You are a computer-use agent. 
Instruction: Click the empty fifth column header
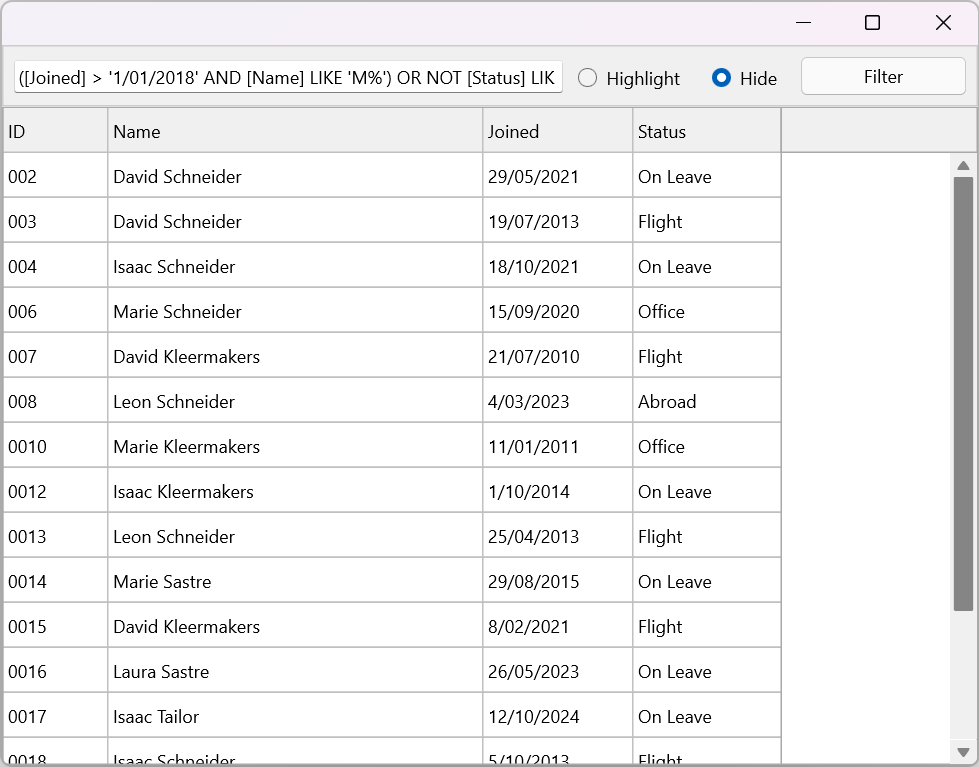(x=878, y=131)
